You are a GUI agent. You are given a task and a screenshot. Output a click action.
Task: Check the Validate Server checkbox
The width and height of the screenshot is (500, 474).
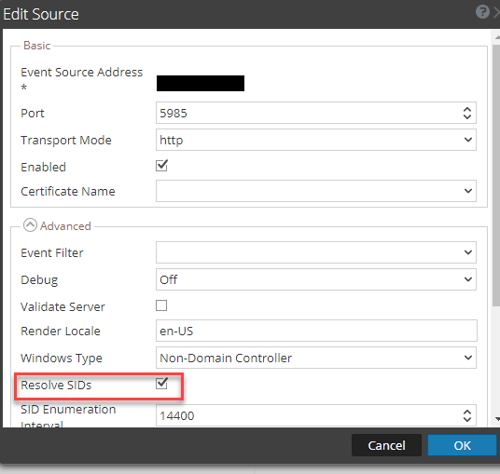[x=161, y=305]
